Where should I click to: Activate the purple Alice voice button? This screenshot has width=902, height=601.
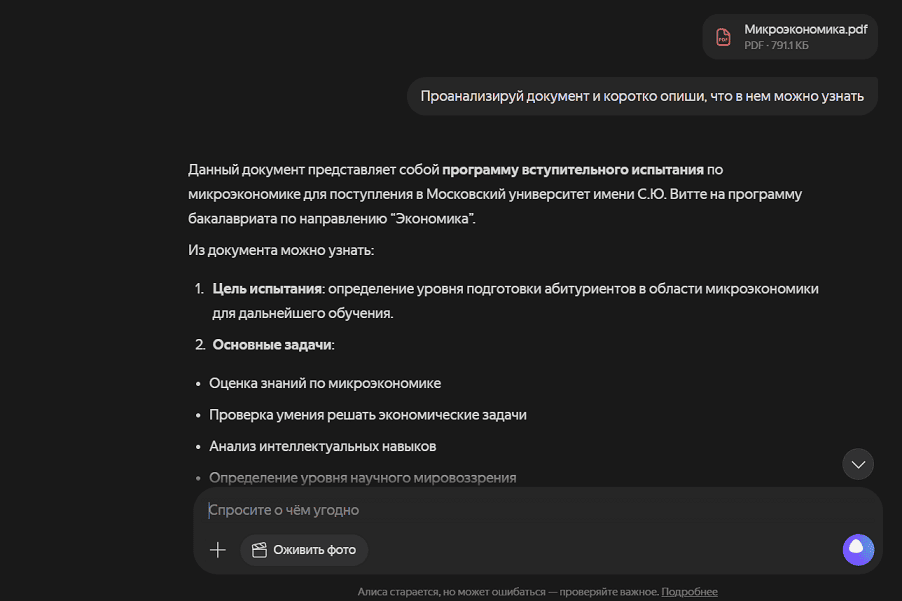pos(858,549)
